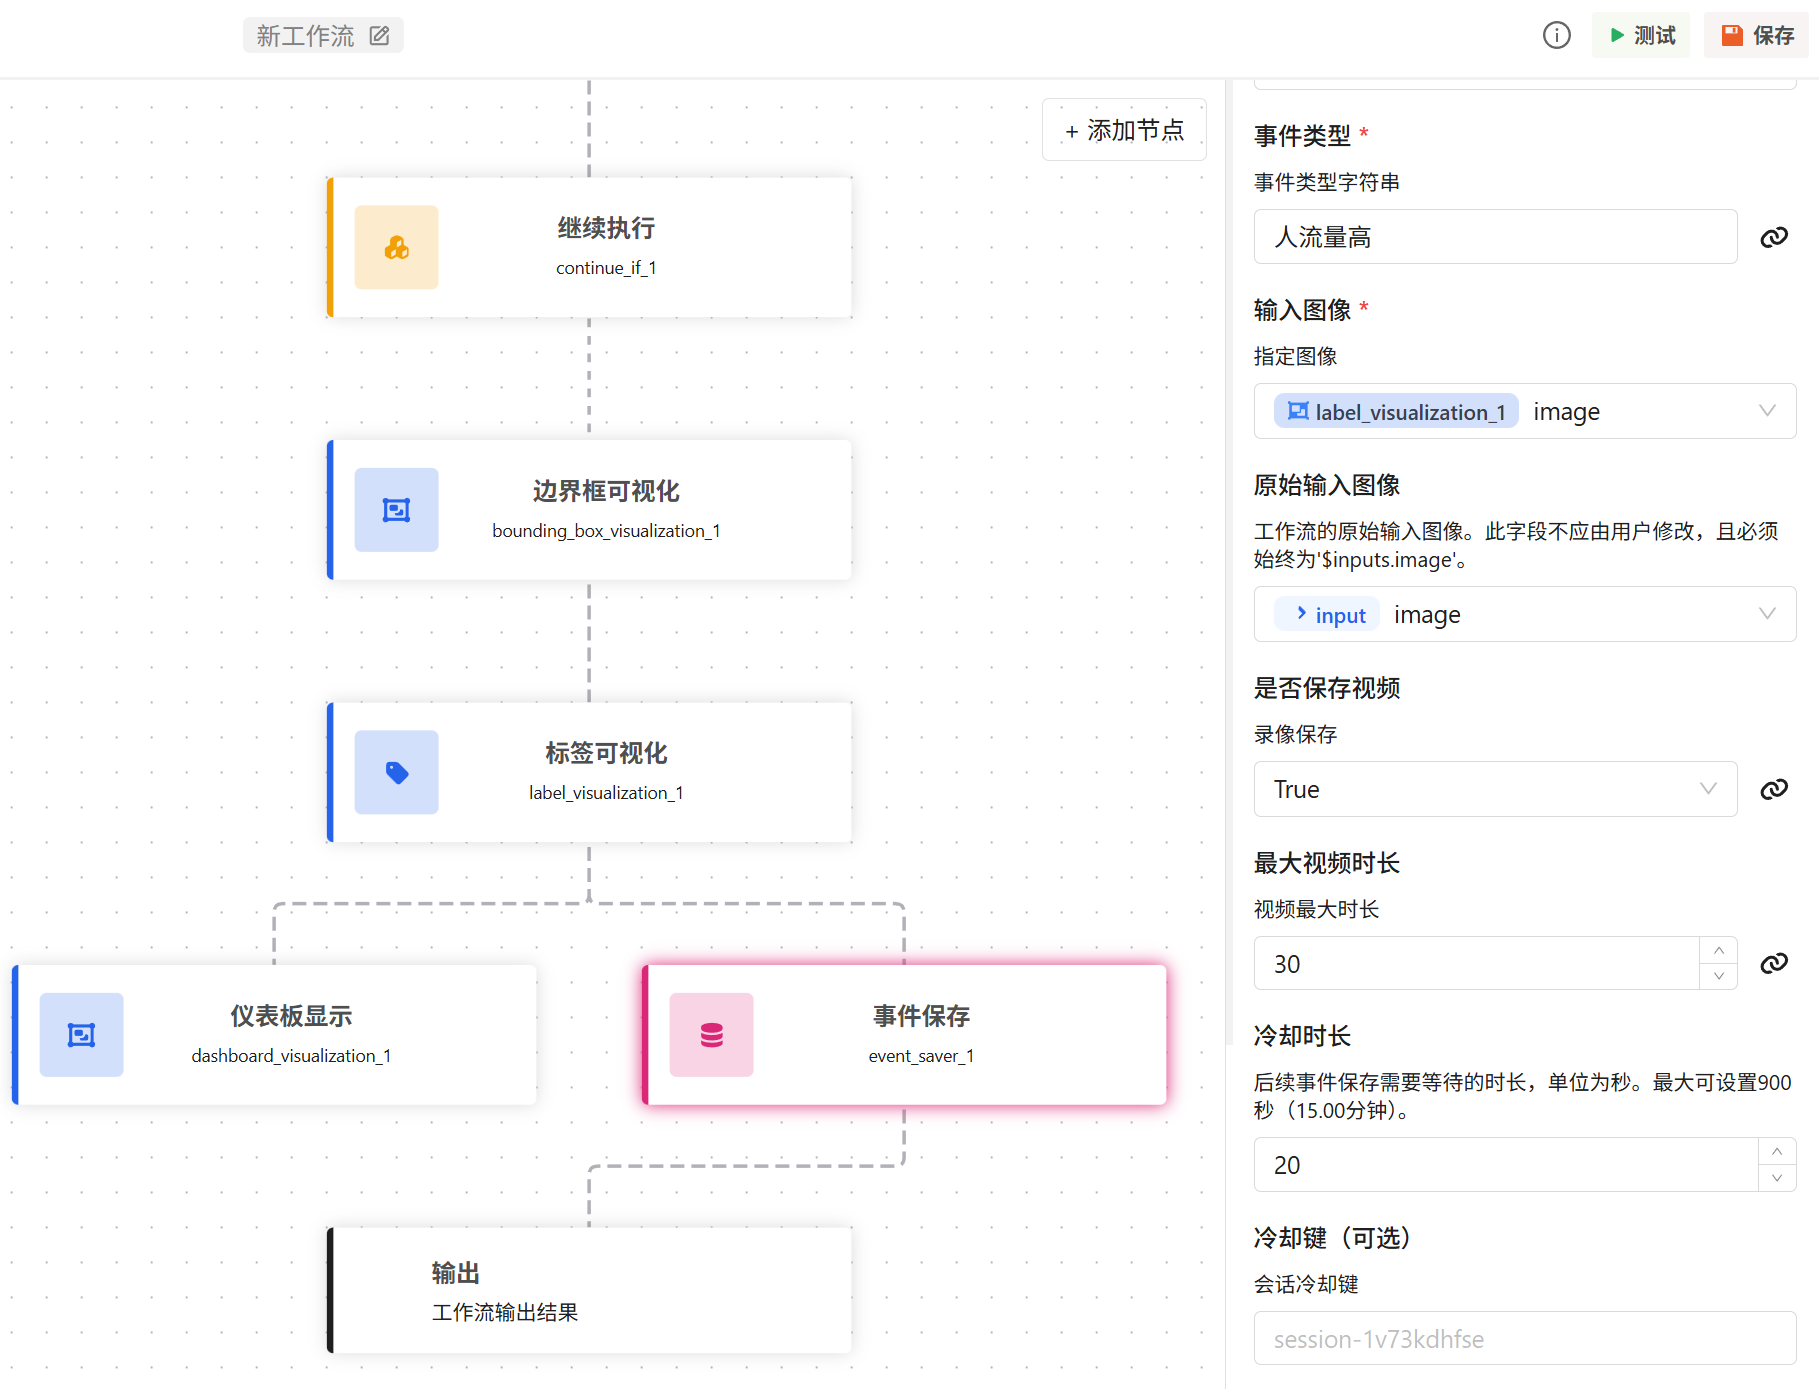The height and width of the screenshot is (1389, 1819).
Task: Click the 冷却键 session input field
Action: click(1524, 1339)
